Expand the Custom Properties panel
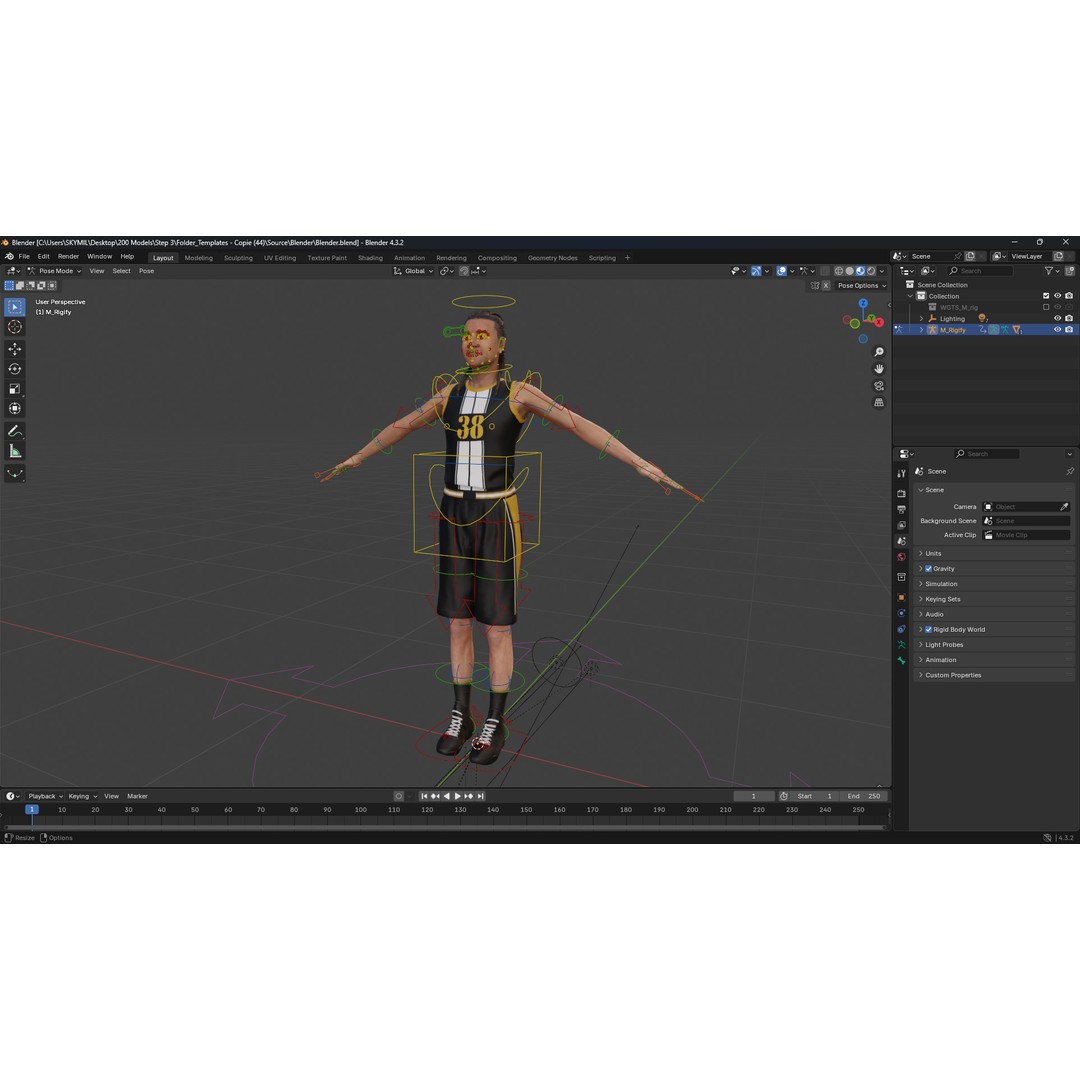 [x=993, y=675]
